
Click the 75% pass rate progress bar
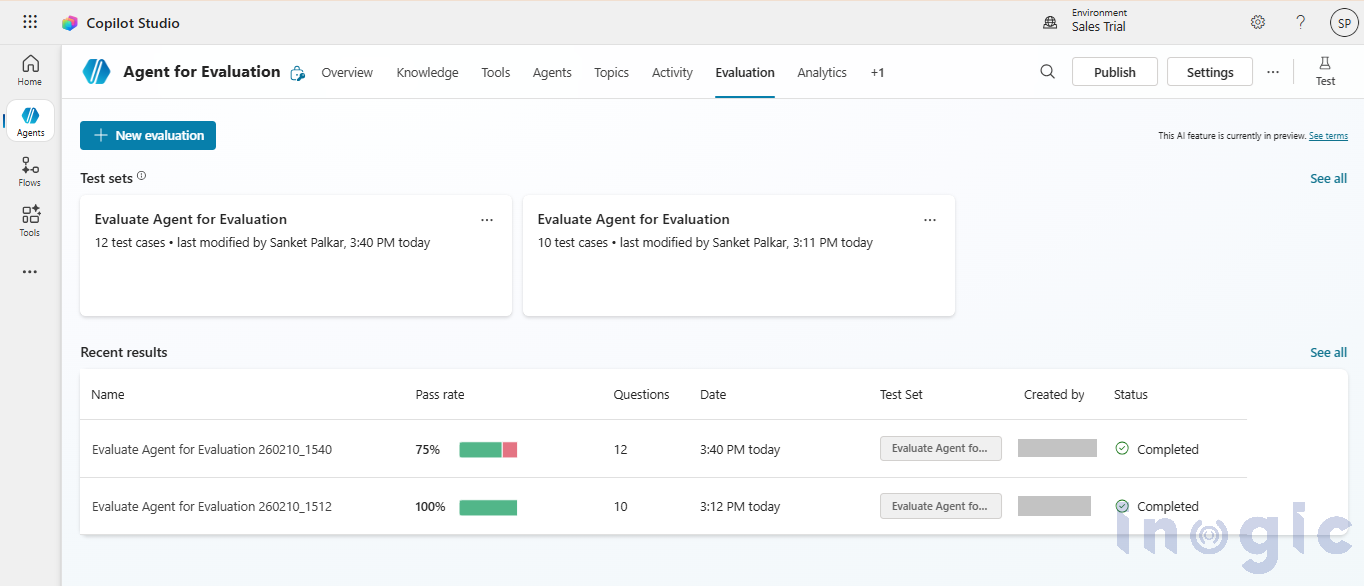tap(488, 449)
